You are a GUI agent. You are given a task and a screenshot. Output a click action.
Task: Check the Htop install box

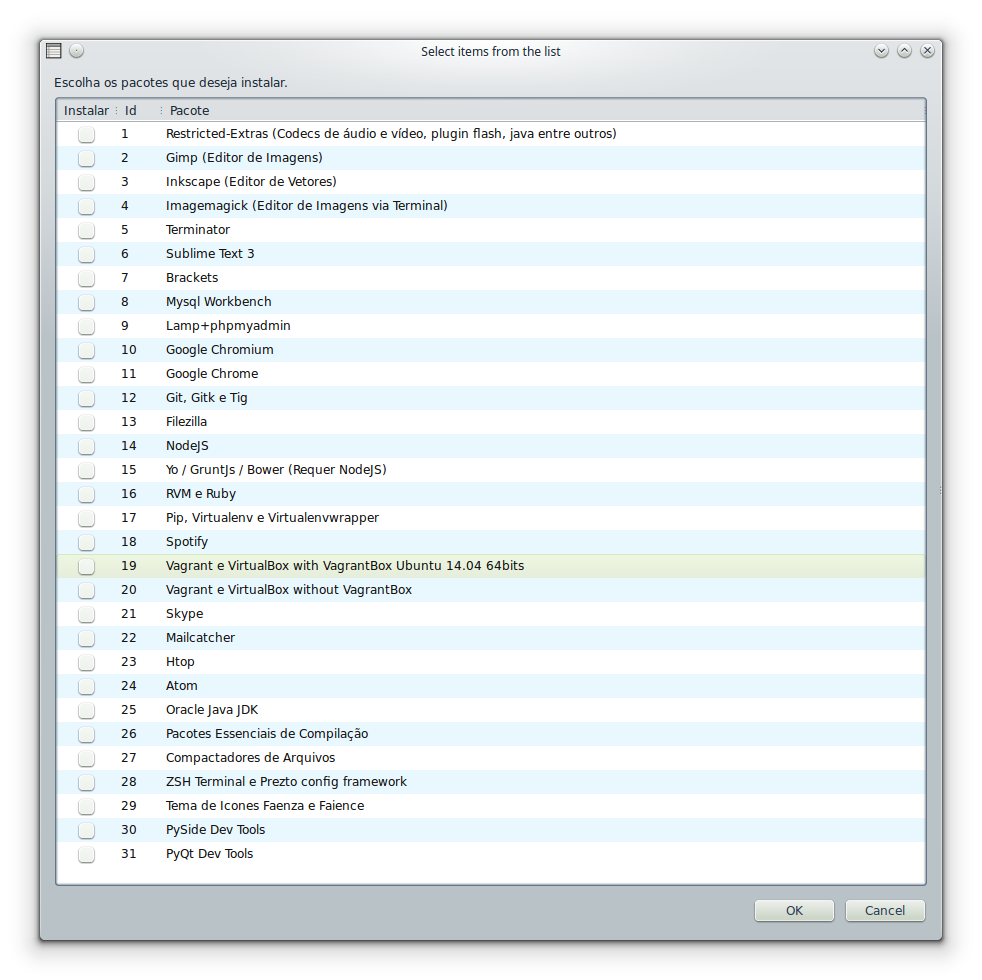click(x=86, y=662)
